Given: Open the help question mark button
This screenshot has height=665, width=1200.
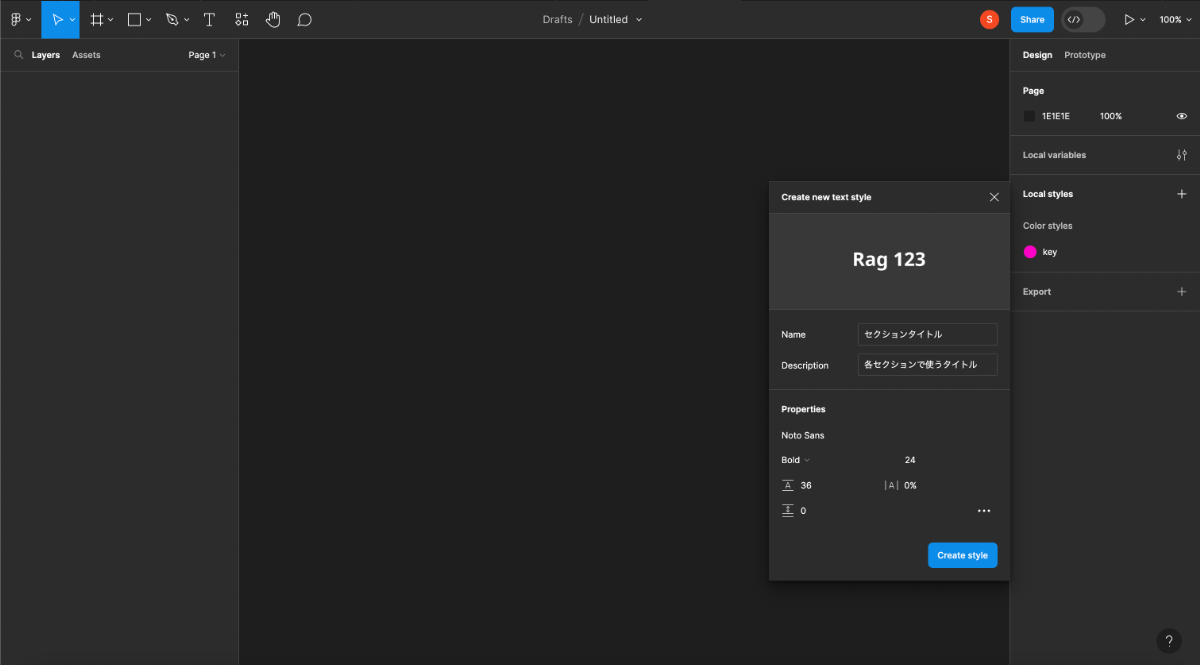Looking at the screenshot, I should coord(1169,641).
